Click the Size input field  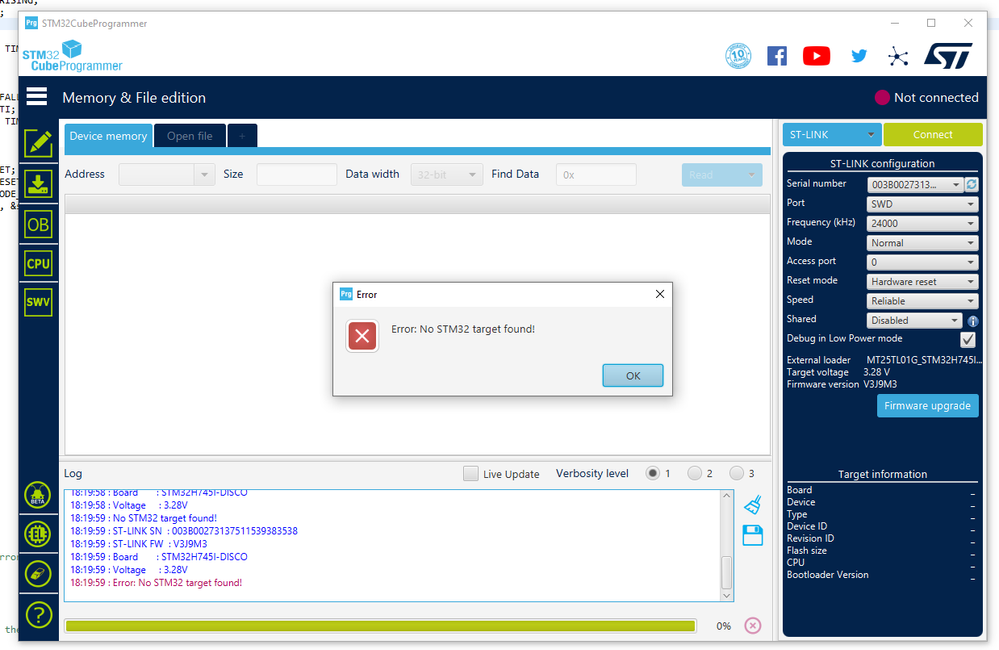click(296, 175)
